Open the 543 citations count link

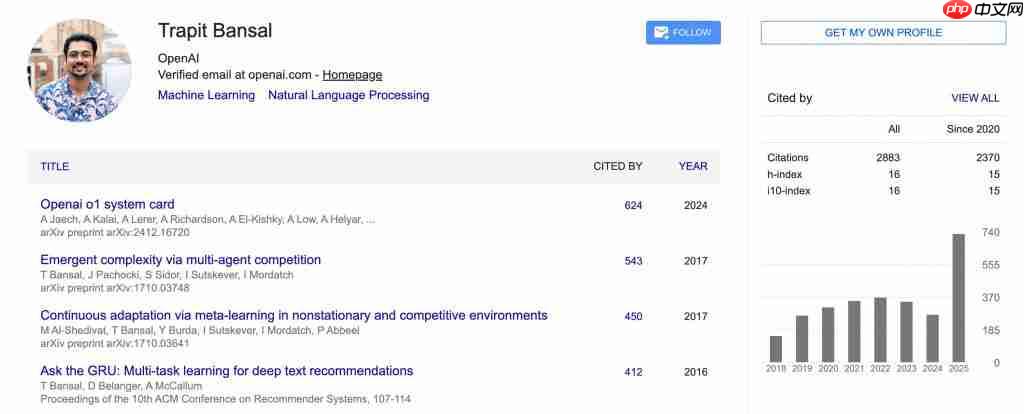(633, 261)
